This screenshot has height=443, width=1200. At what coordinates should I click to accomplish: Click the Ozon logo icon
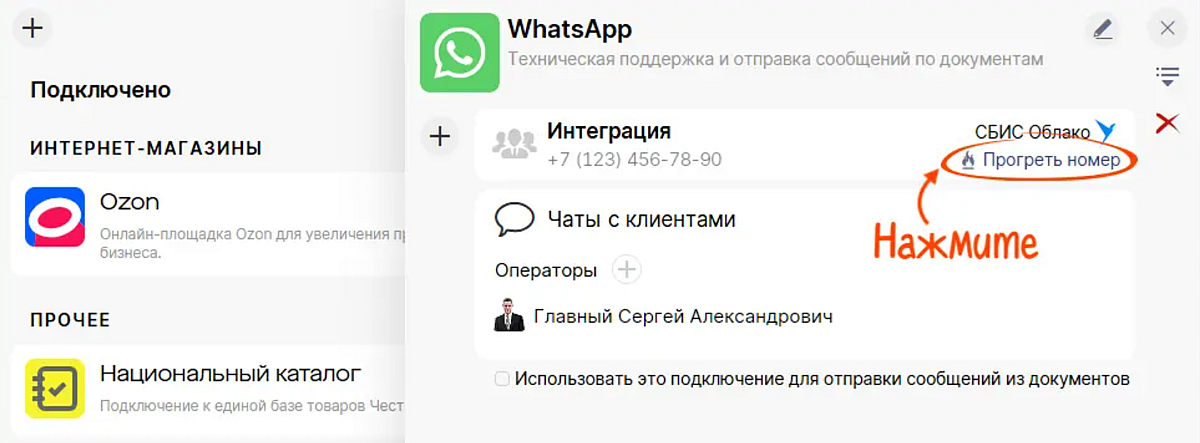[54, 216]
